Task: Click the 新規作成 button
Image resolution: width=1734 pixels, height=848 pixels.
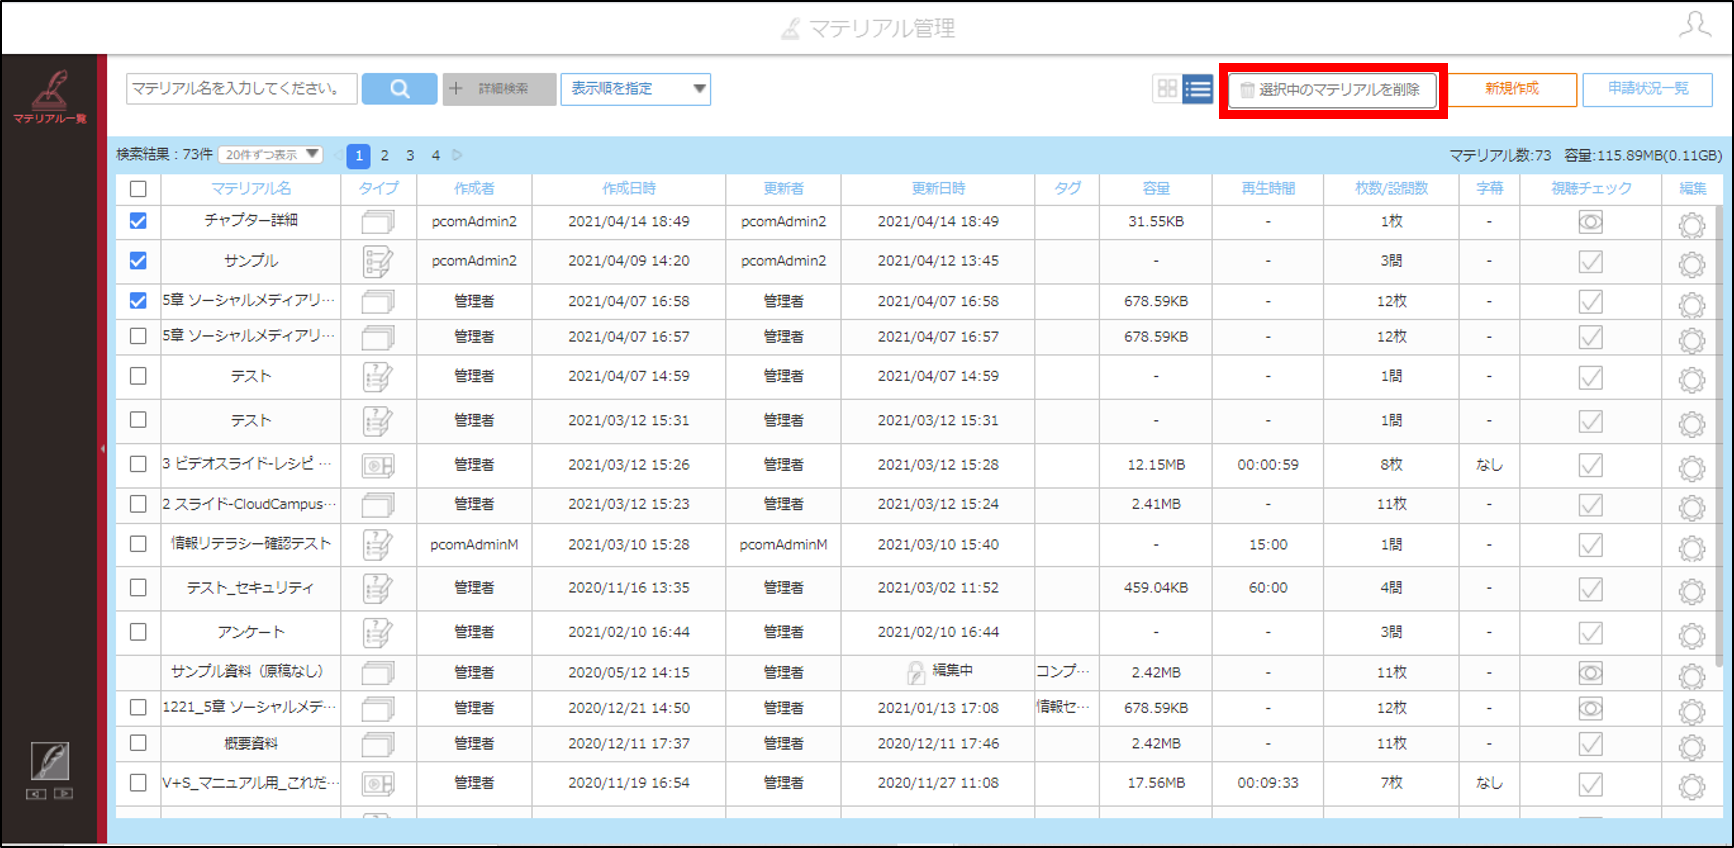Action: point(1512,89)
